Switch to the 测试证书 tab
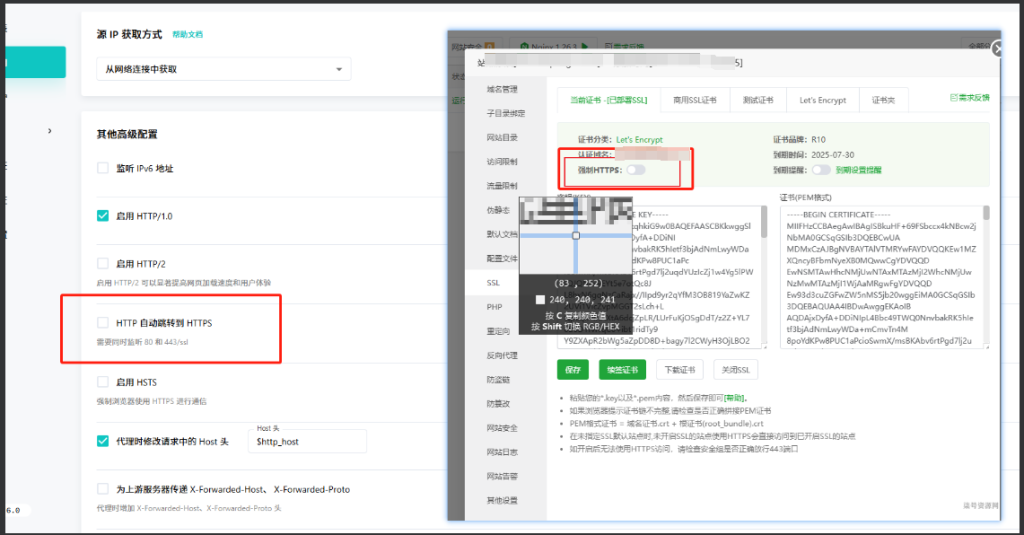Viewport: 1024px width, 535px height. click(758, 100)
